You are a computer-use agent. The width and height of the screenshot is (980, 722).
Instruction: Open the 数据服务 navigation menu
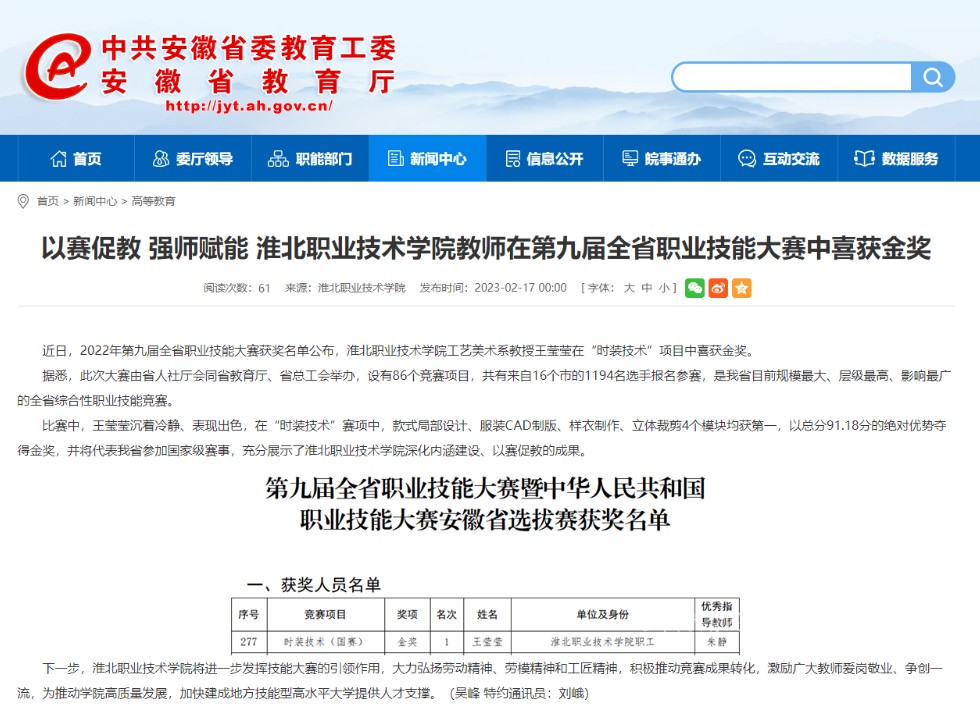pyautogui.click(x=896, y=159)
